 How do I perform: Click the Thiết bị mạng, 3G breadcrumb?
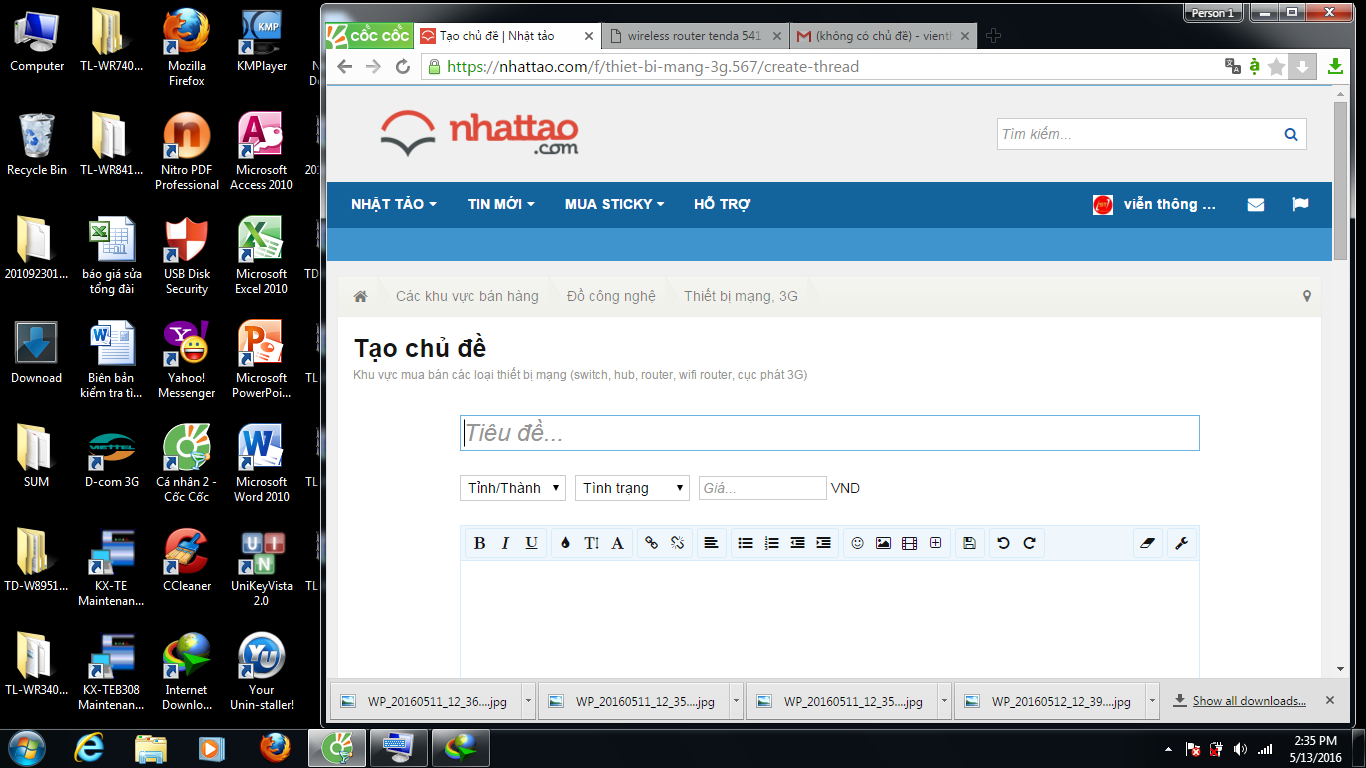(x=740, y=296)
